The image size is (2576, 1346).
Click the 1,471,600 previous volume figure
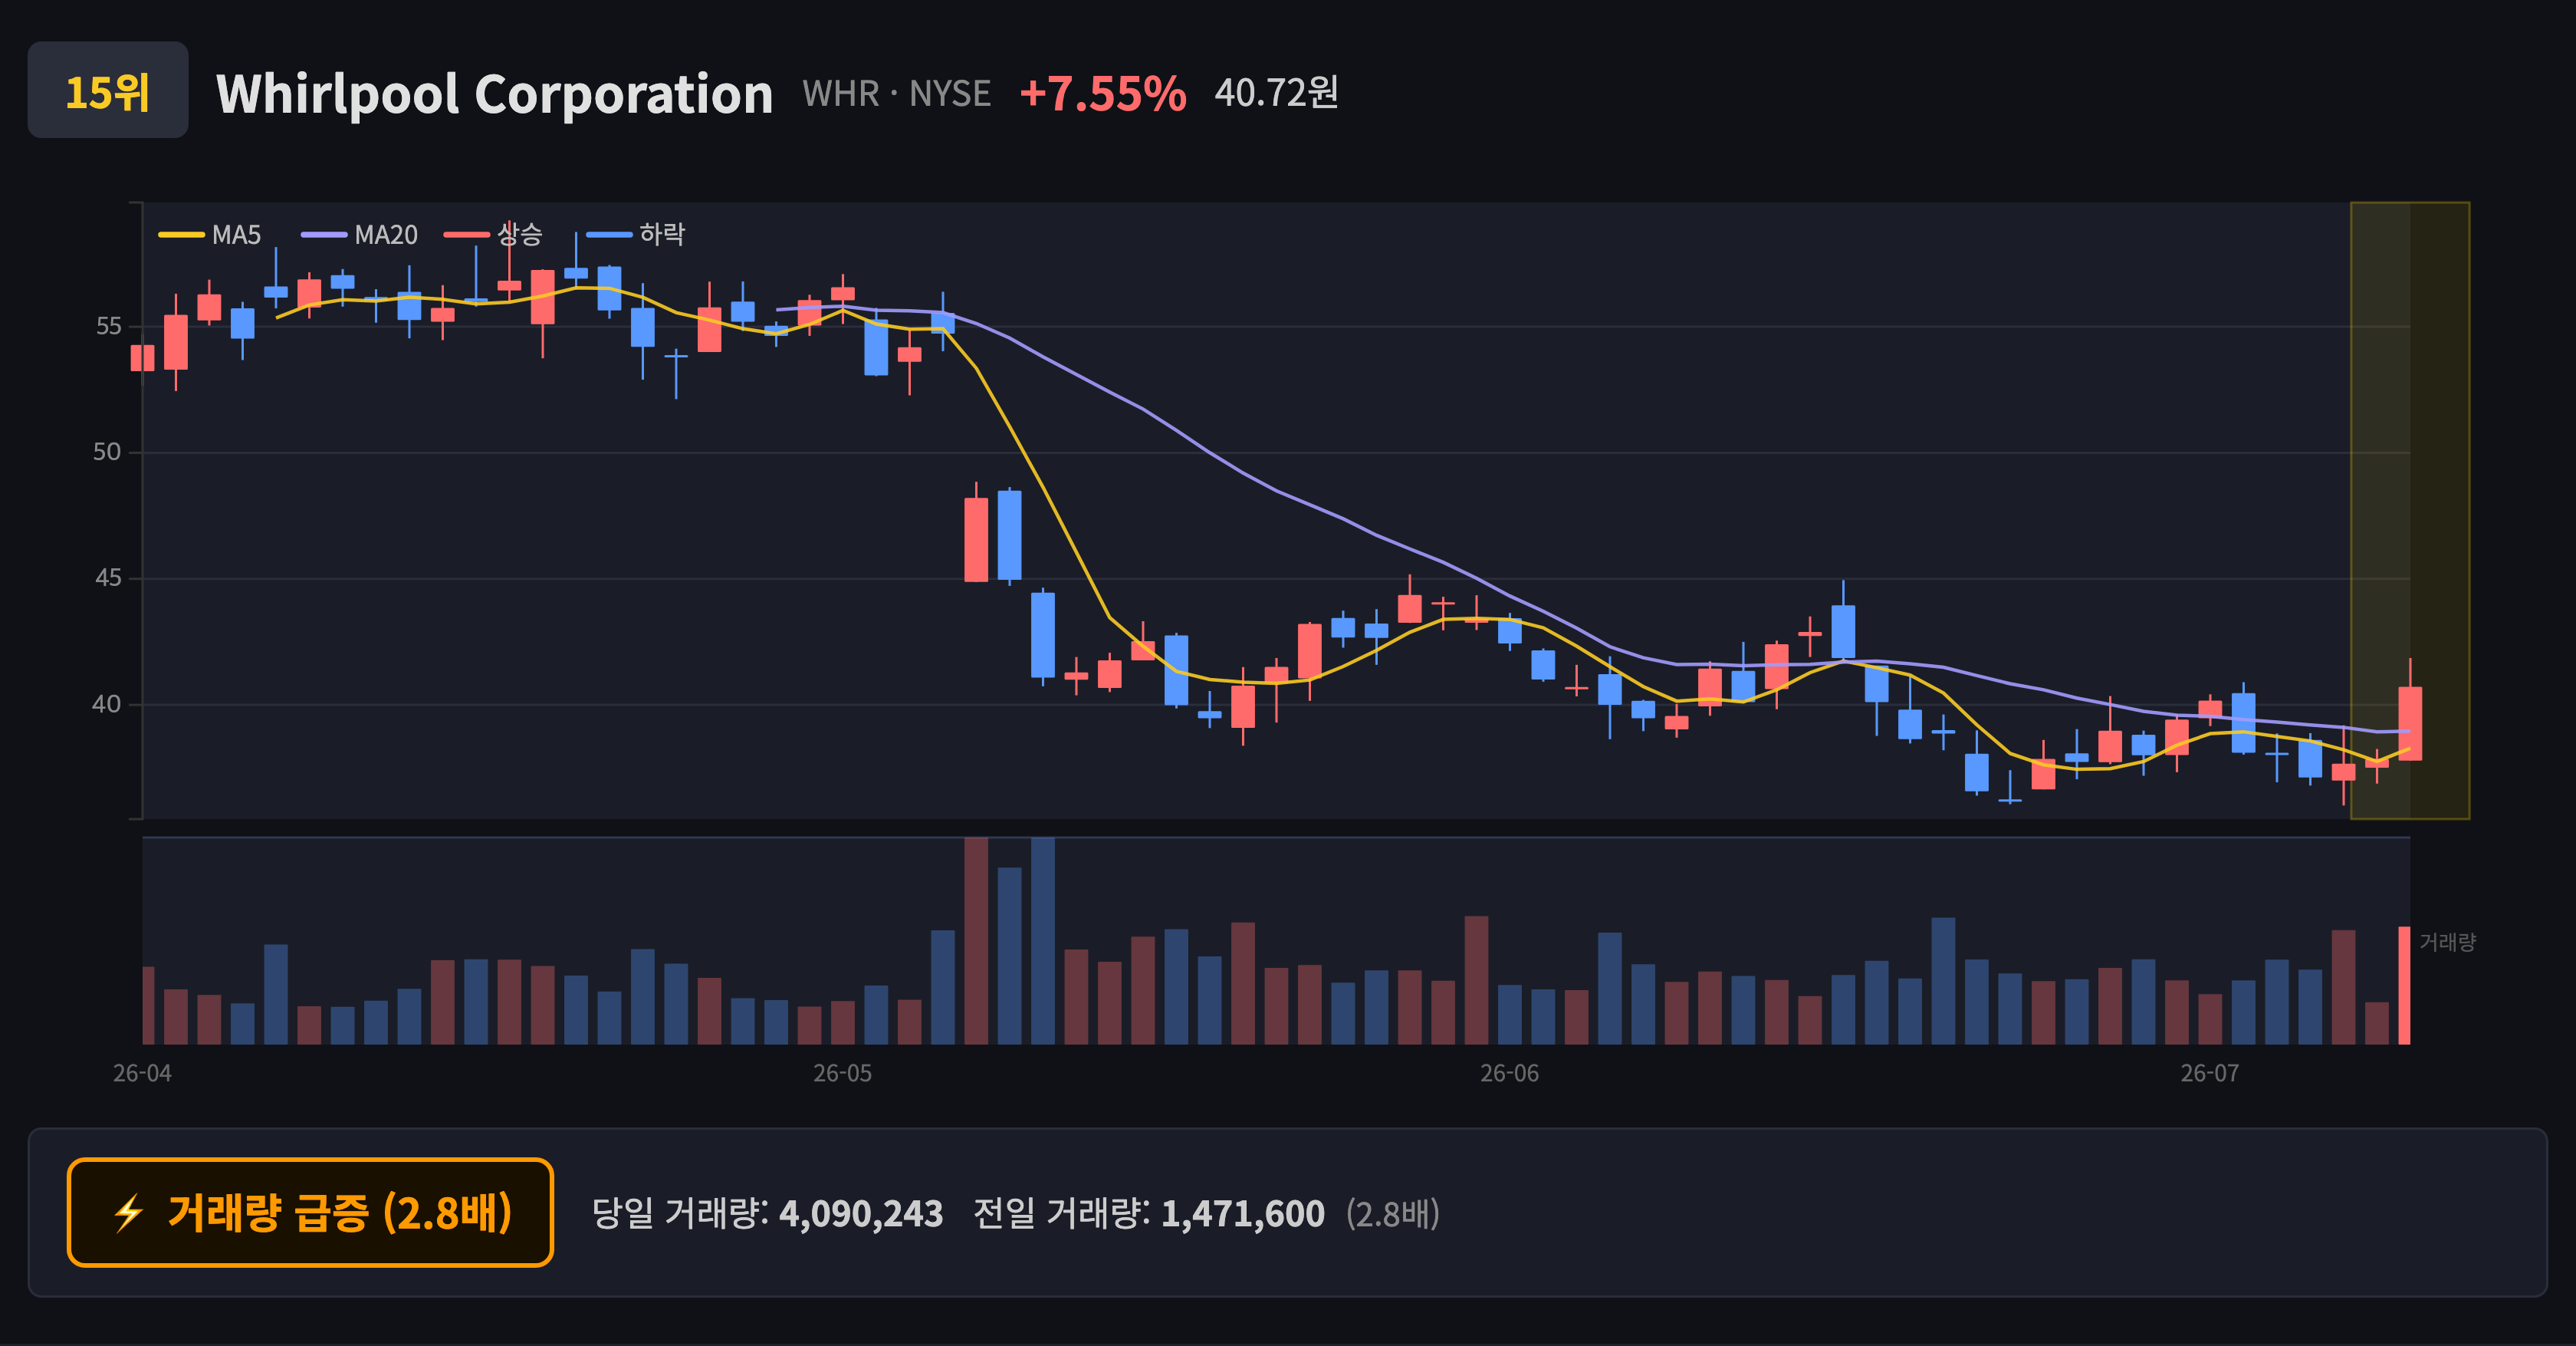tap(1243, 1214)
